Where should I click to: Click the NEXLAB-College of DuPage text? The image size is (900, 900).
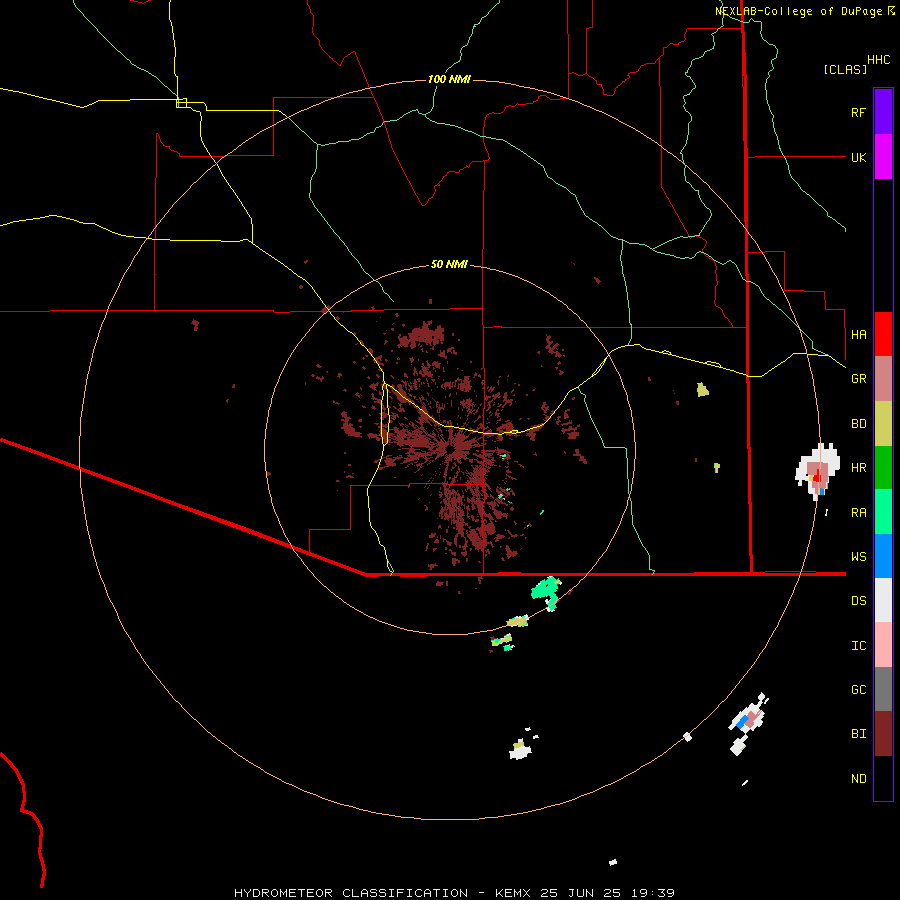pyautogui.click(x=798, y=11)
